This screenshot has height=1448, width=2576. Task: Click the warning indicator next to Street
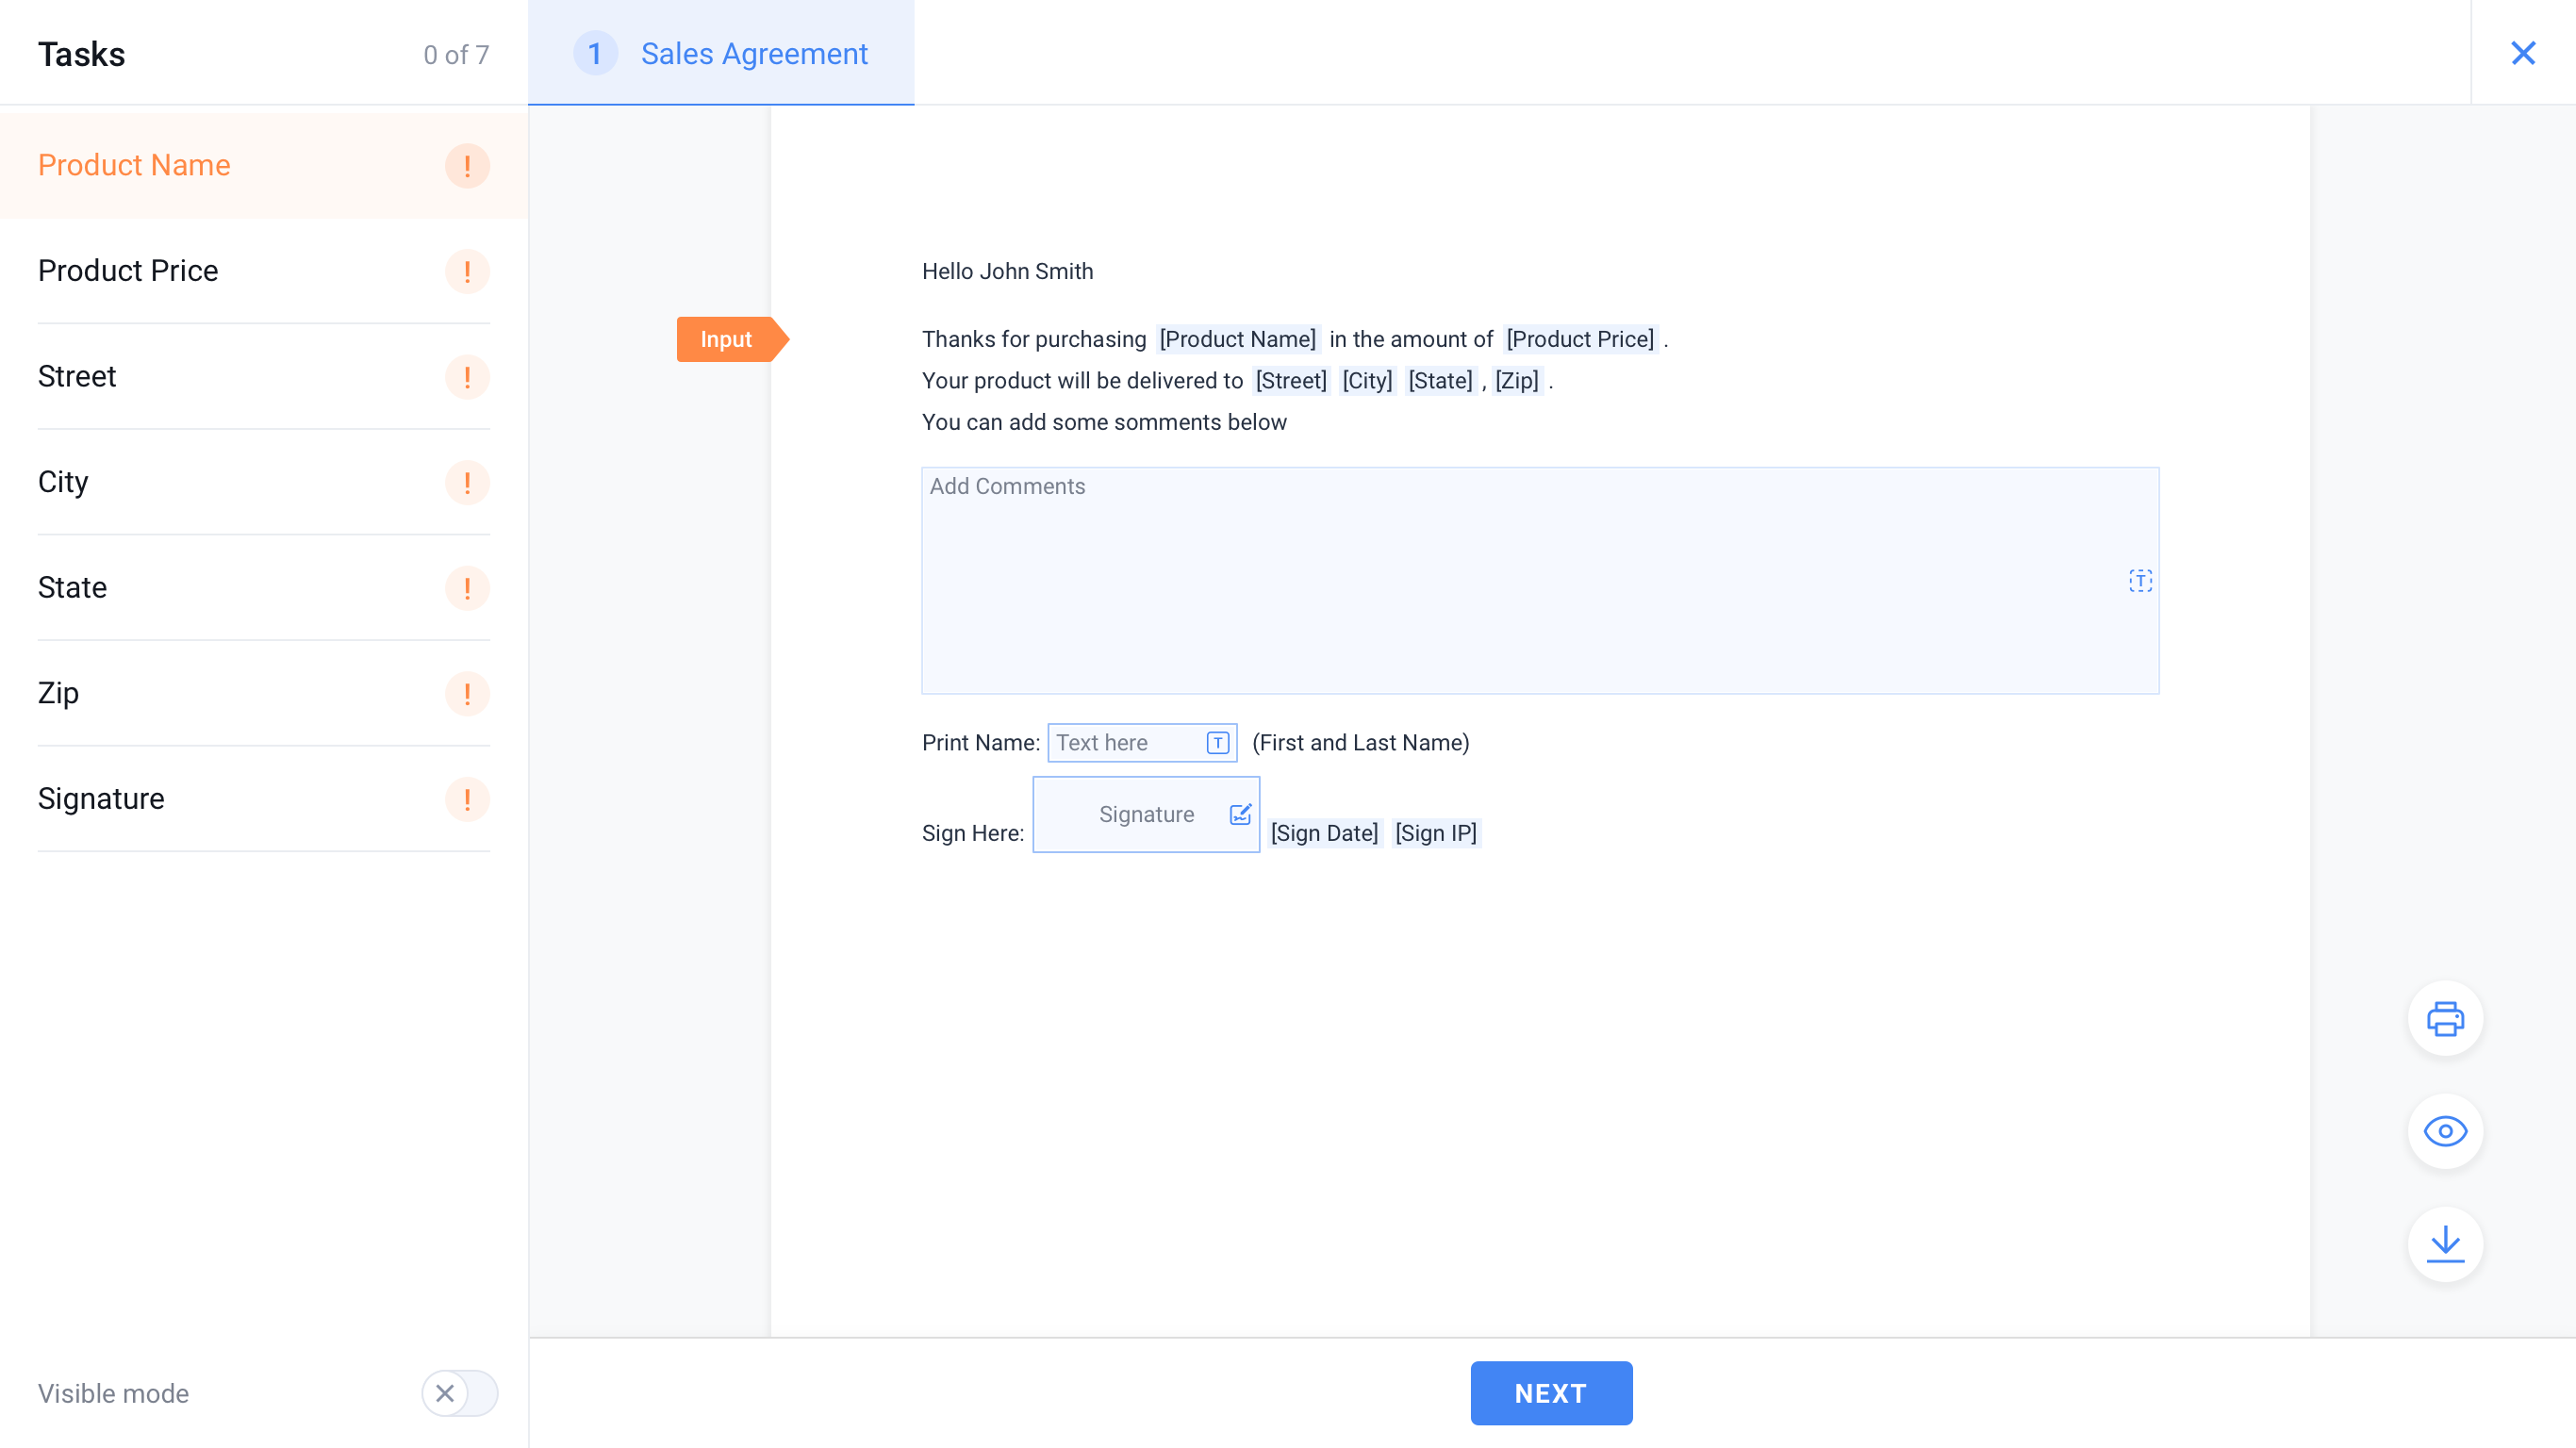point(467,377)
